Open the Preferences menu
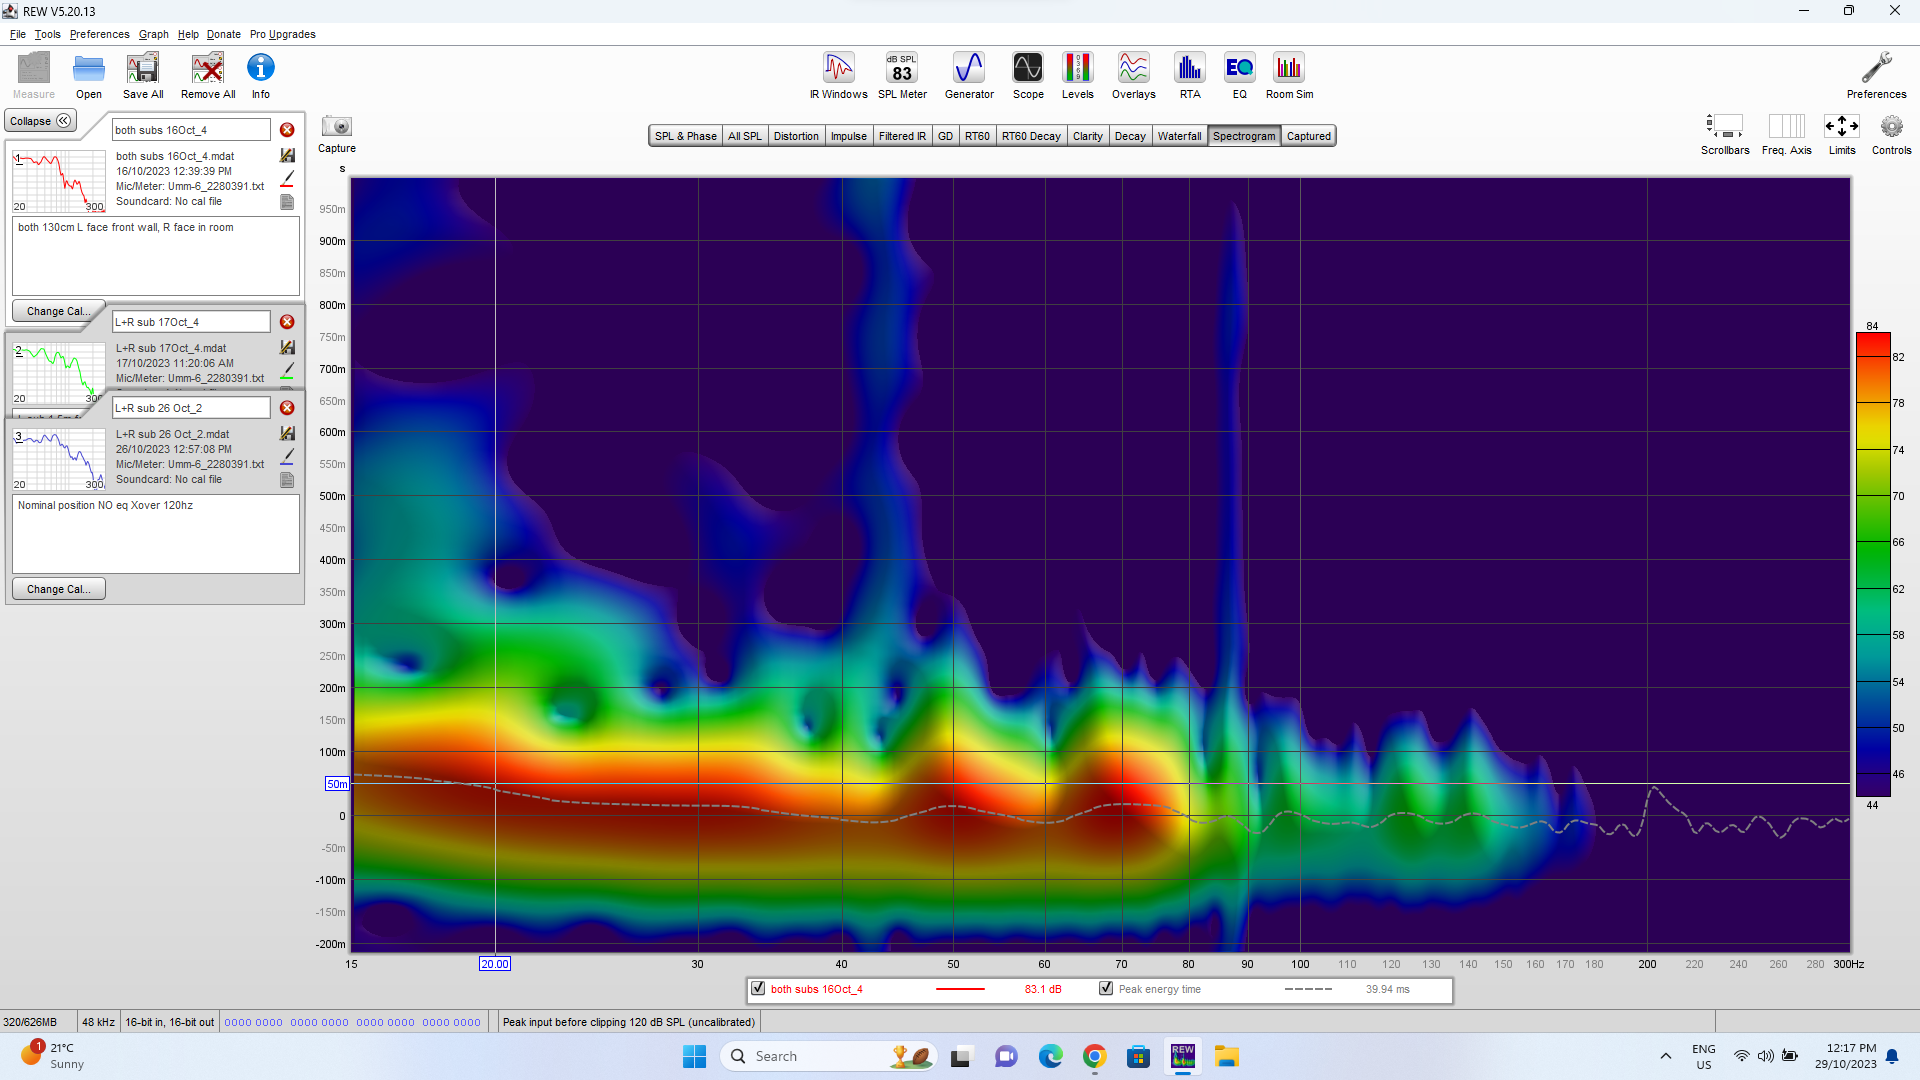This screenshot has width=1920, height=1080. click(x=99, y=34)
